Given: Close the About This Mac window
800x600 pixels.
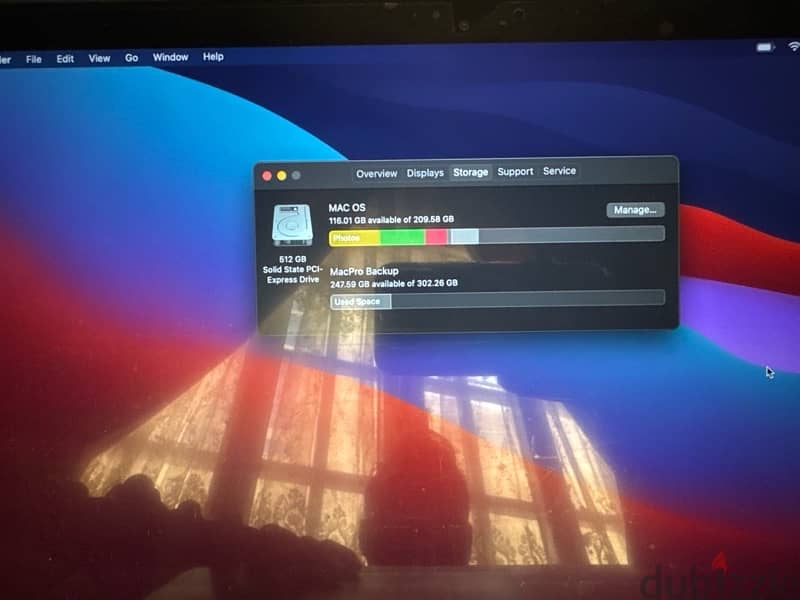Looking at the screenshot, I should coord(267,176).
